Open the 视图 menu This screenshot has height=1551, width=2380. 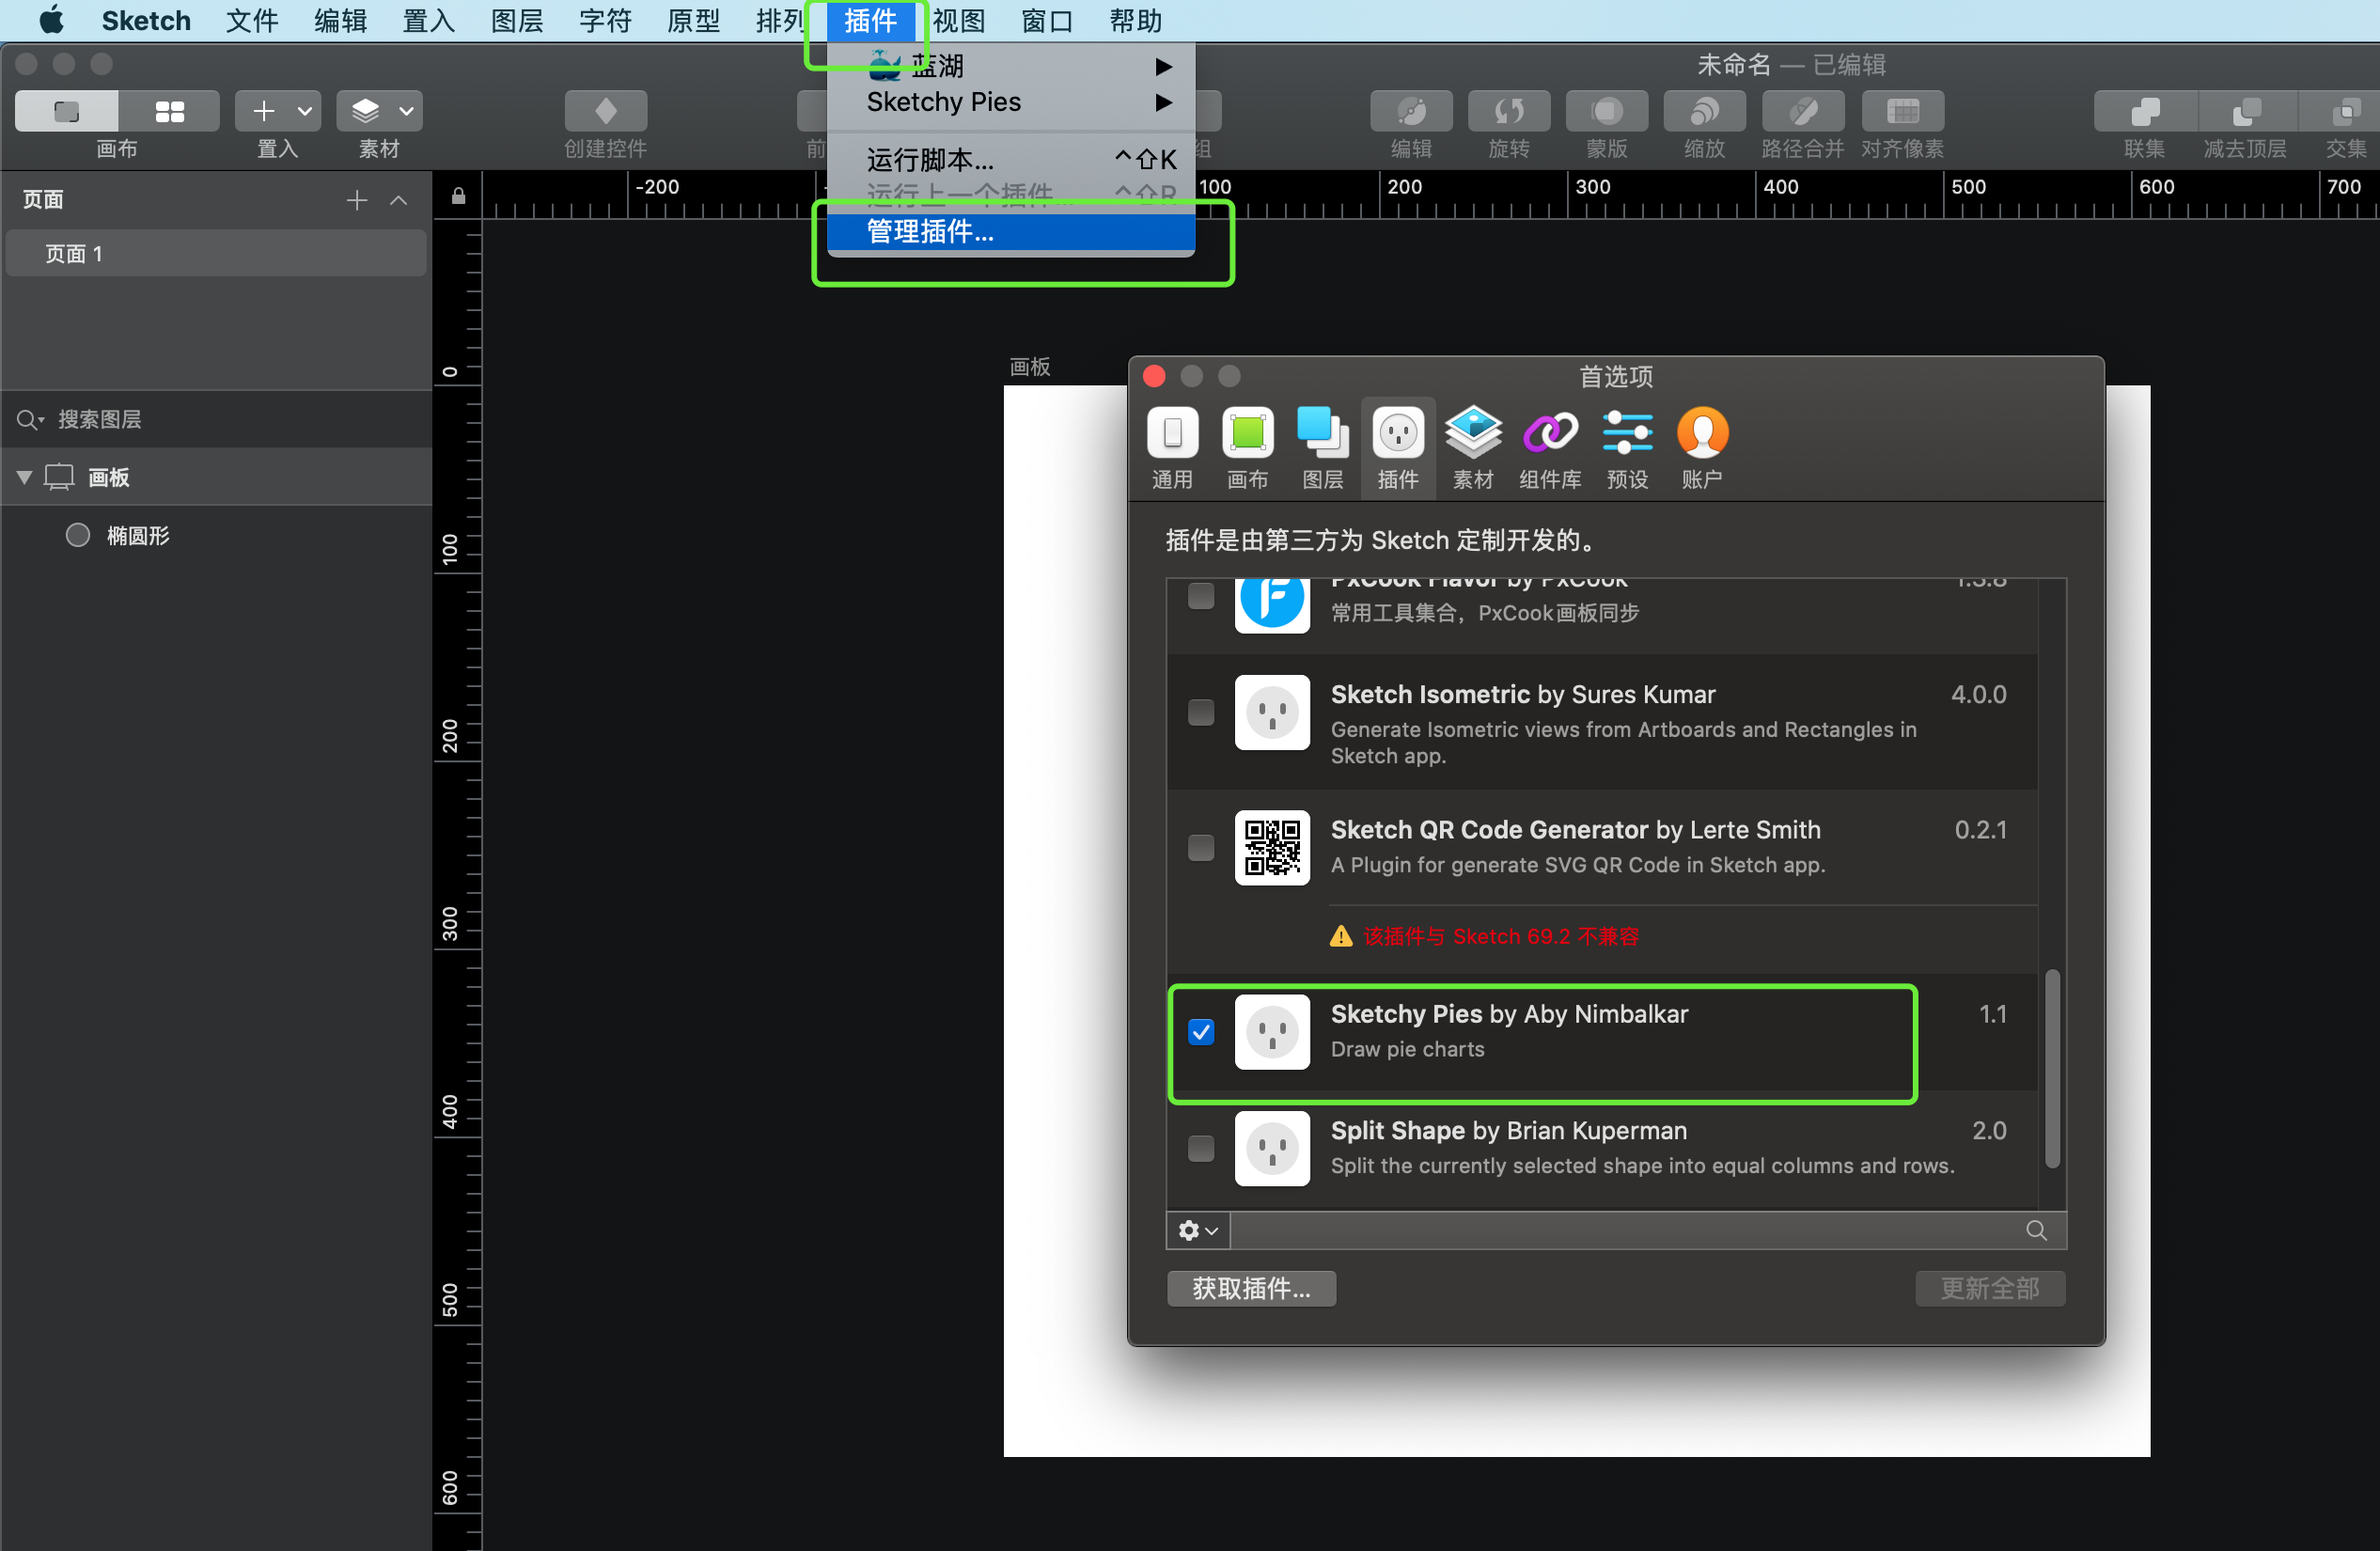[959, 20]
